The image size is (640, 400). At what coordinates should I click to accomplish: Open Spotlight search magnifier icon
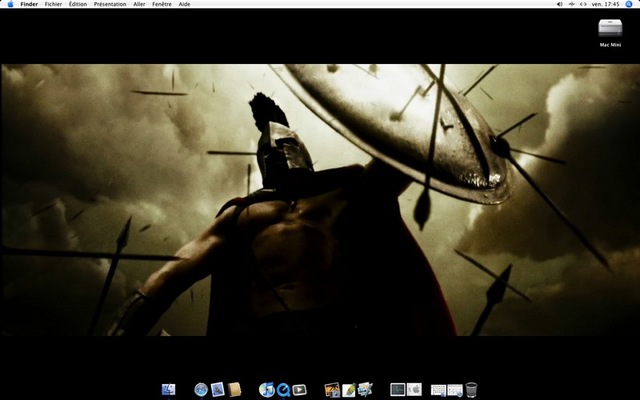629,4
